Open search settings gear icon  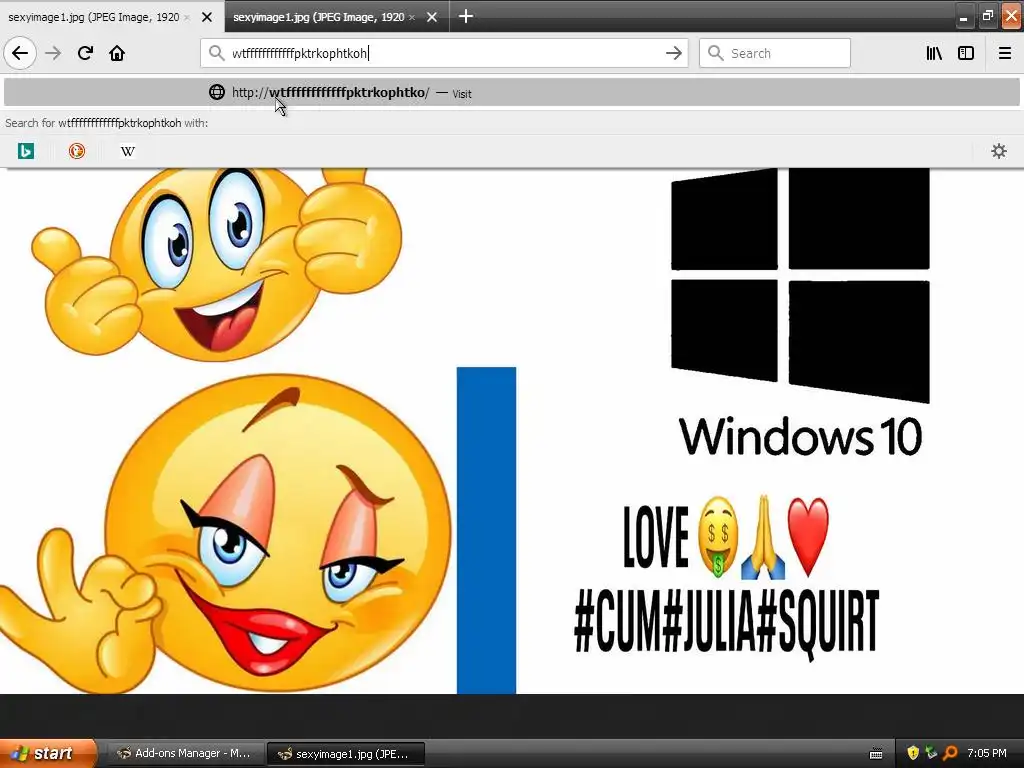(999, 151)
